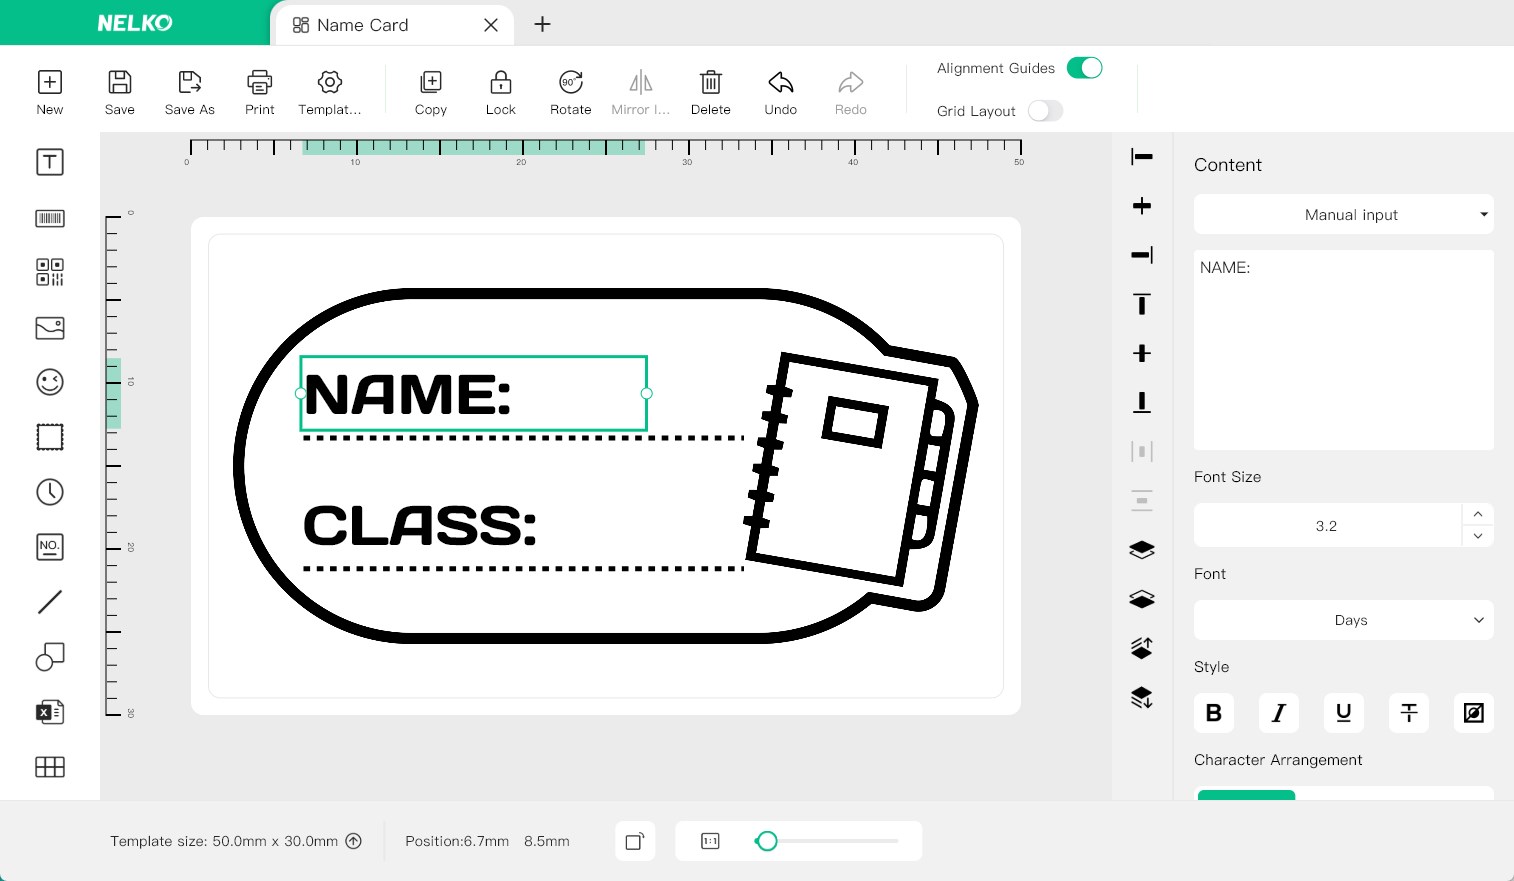Select the Text tool in left sidebar
Image resolution: width=1514 pixels, height=881 pixels.
click(x=50, y=162)
